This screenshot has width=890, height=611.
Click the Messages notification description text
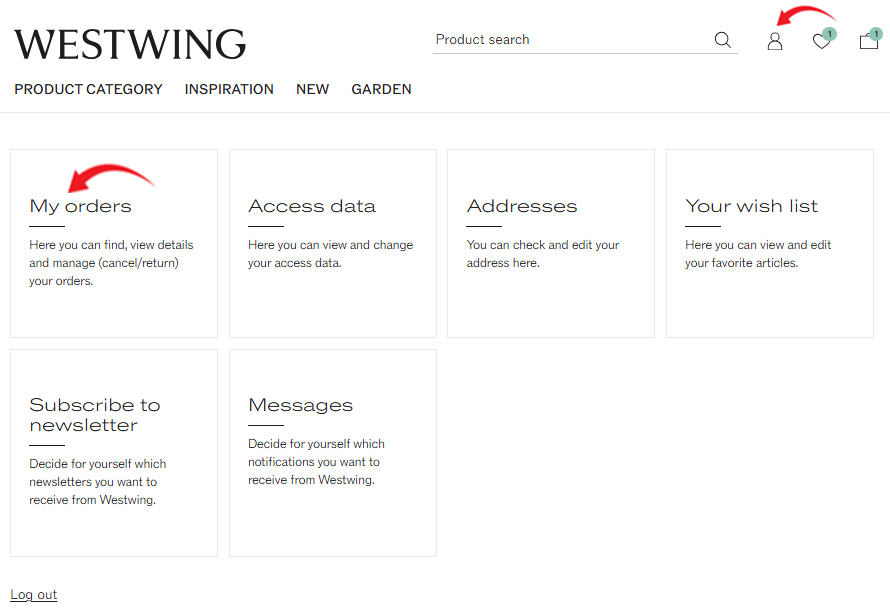[316, 462]
